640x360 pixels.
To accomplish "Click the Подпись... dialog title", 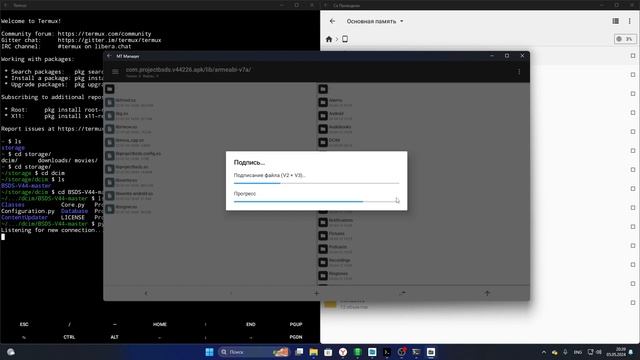I will tap(249, 162).
